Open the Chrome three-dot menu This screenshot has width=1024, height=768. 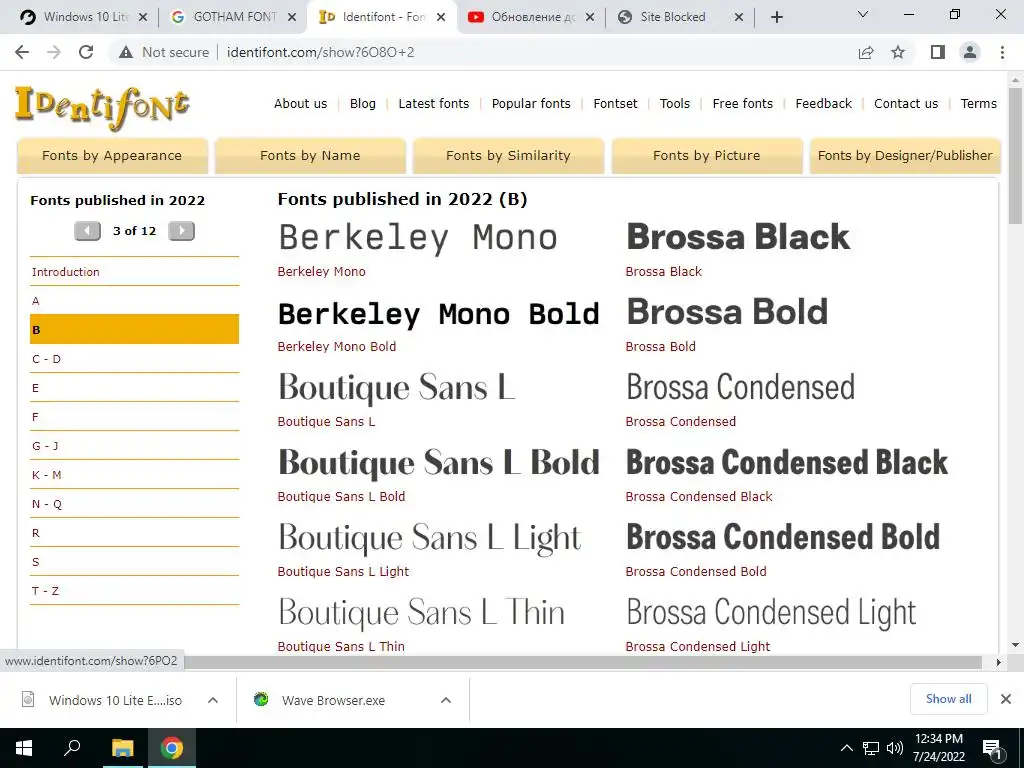tap(1002, 52)
